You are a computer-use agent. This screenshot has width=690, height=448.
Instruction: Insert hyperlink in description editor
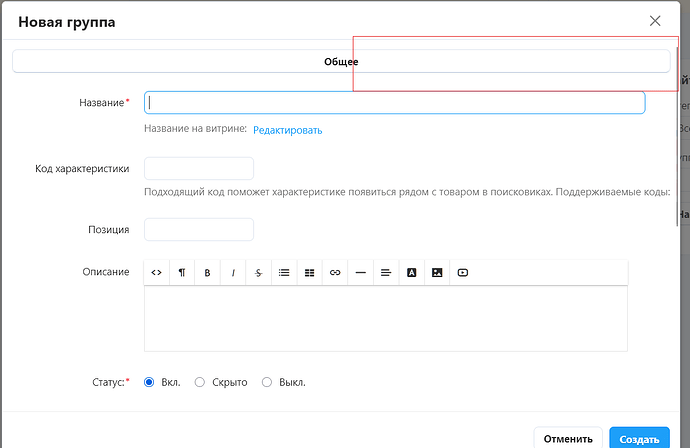tap(335, 272)
